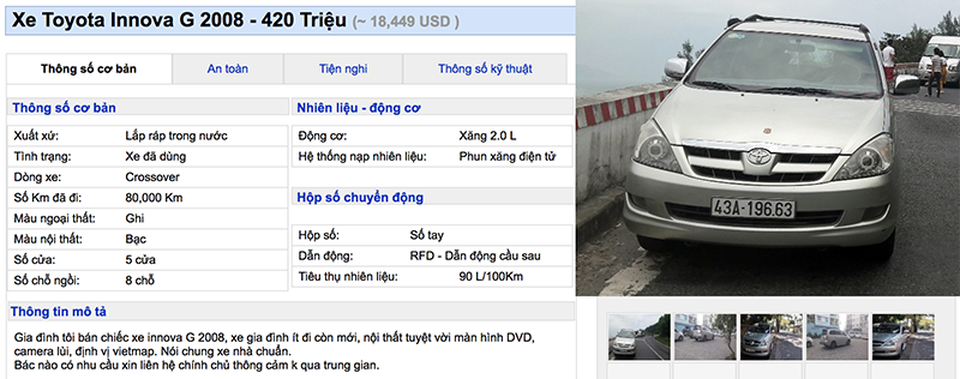Click the Số Km đã đi label
The height and width of the screenshot is (379, 960).
(x=47, y=198)
